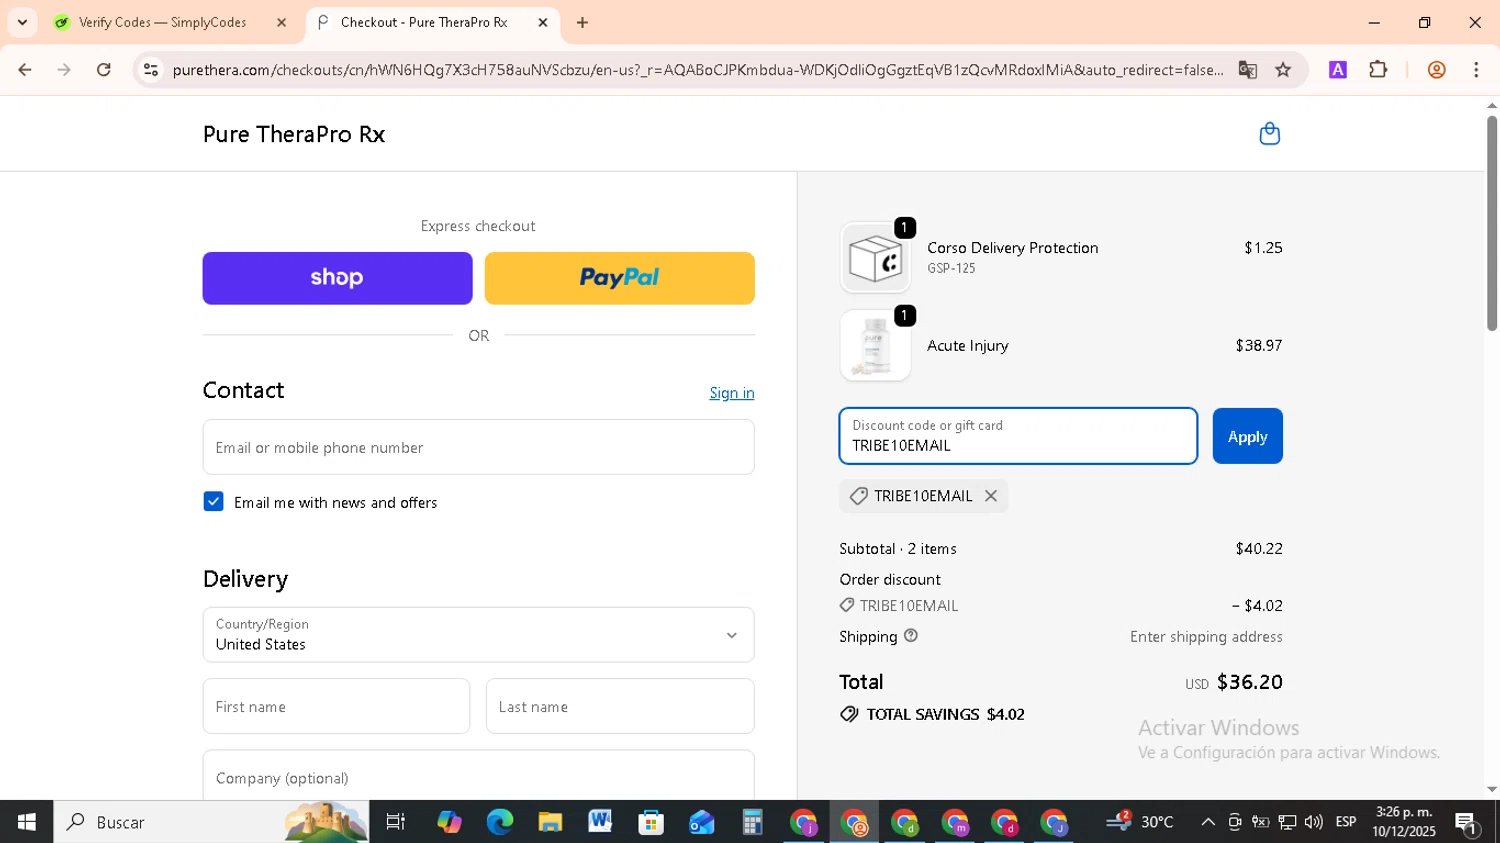Focus the Email or mobile phone field

[478, 447]
